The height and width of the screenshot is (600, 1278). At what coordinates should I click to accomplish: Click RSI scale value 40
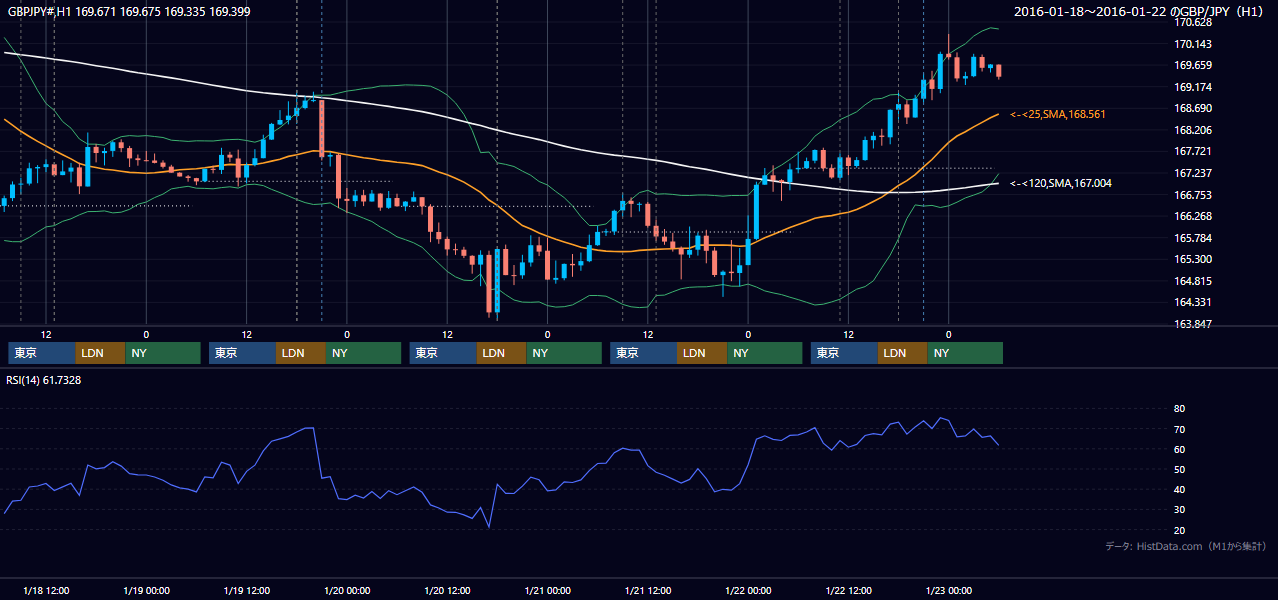point(1180,489)
